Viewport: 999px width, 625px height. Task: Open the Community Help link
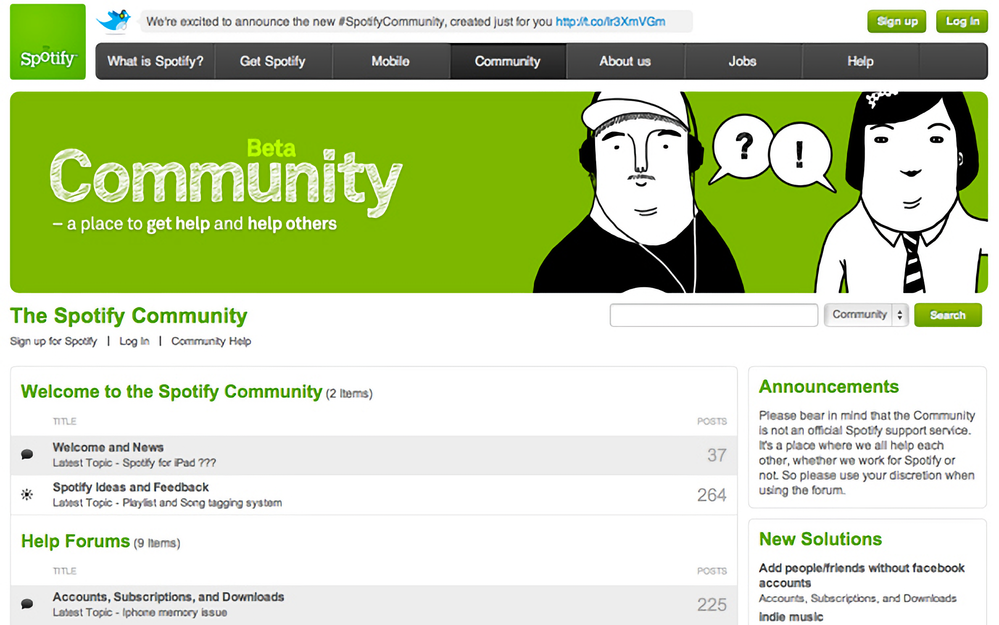point(211,341)
